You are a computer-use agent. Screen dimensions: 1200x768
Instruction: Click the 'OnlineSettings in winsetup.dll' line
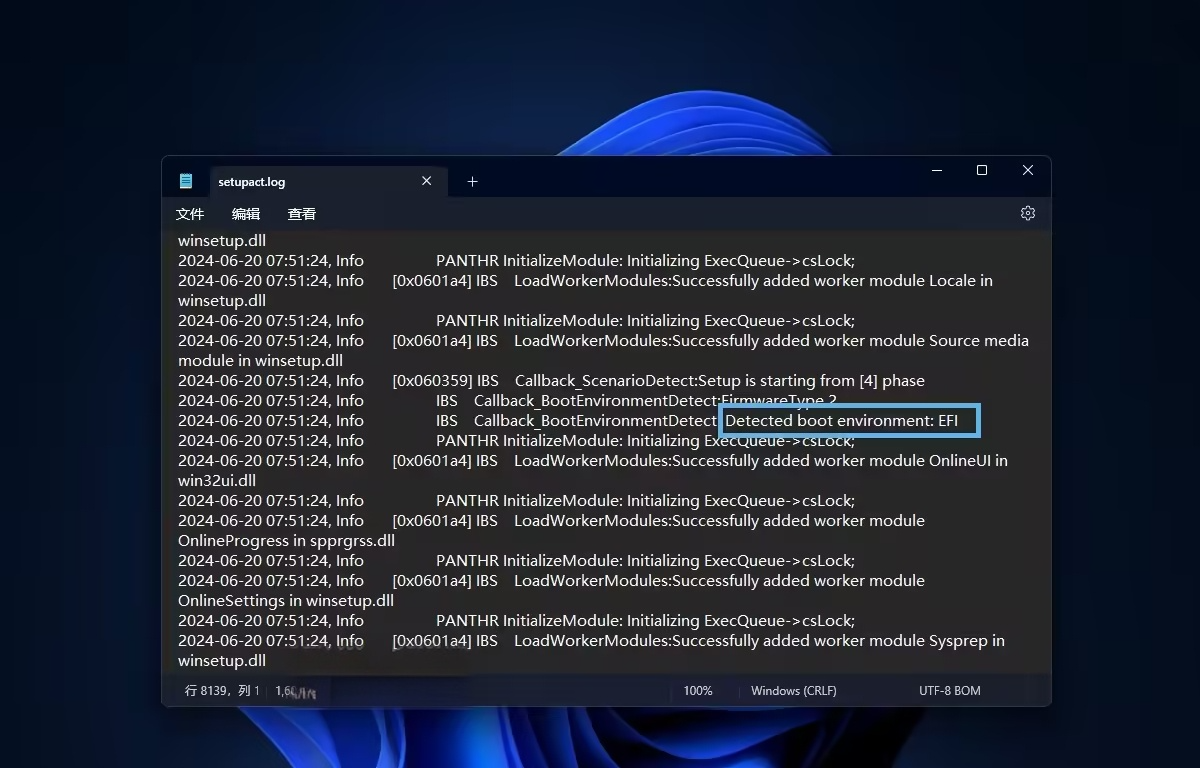(x=286, y=601)
